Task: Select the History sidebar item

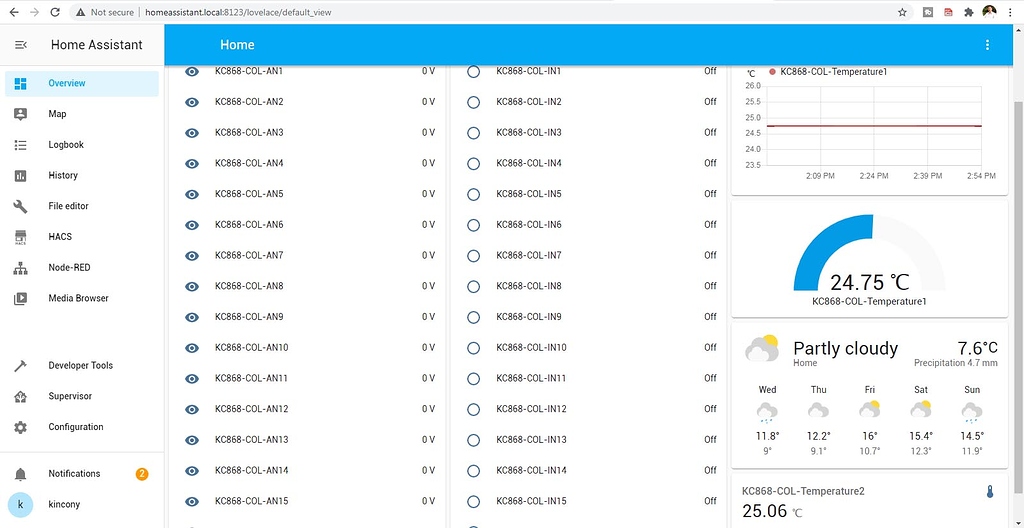Action: [x=82, y=176]
